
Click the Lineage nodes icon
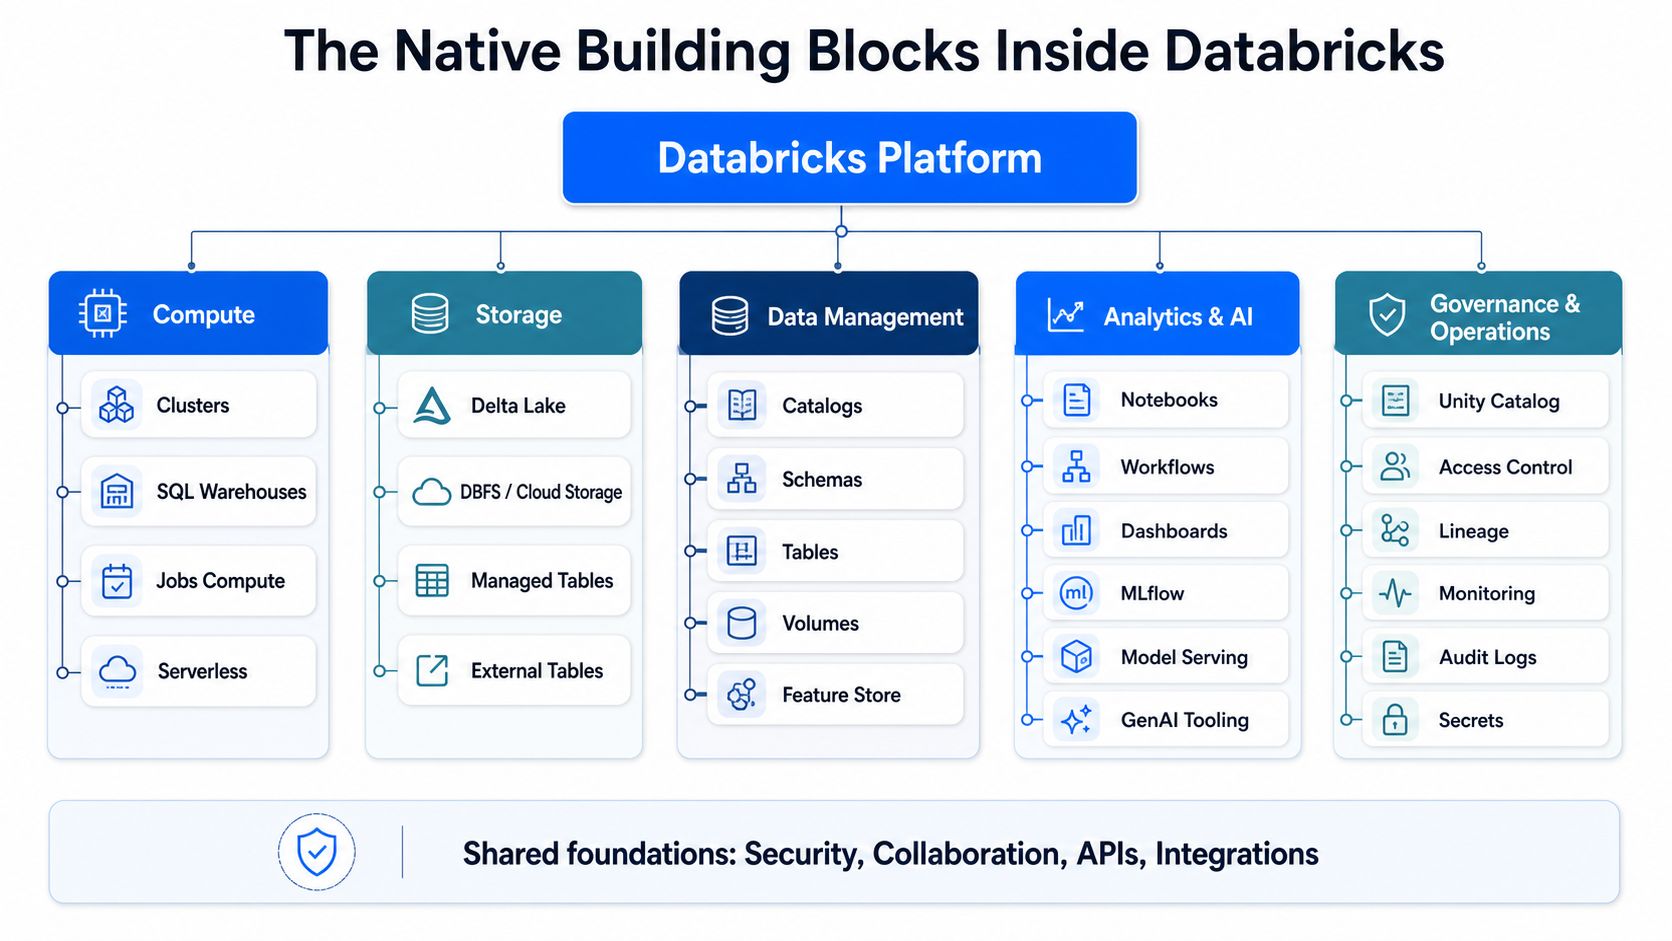pyautogui.click(x=1395, y=530)
